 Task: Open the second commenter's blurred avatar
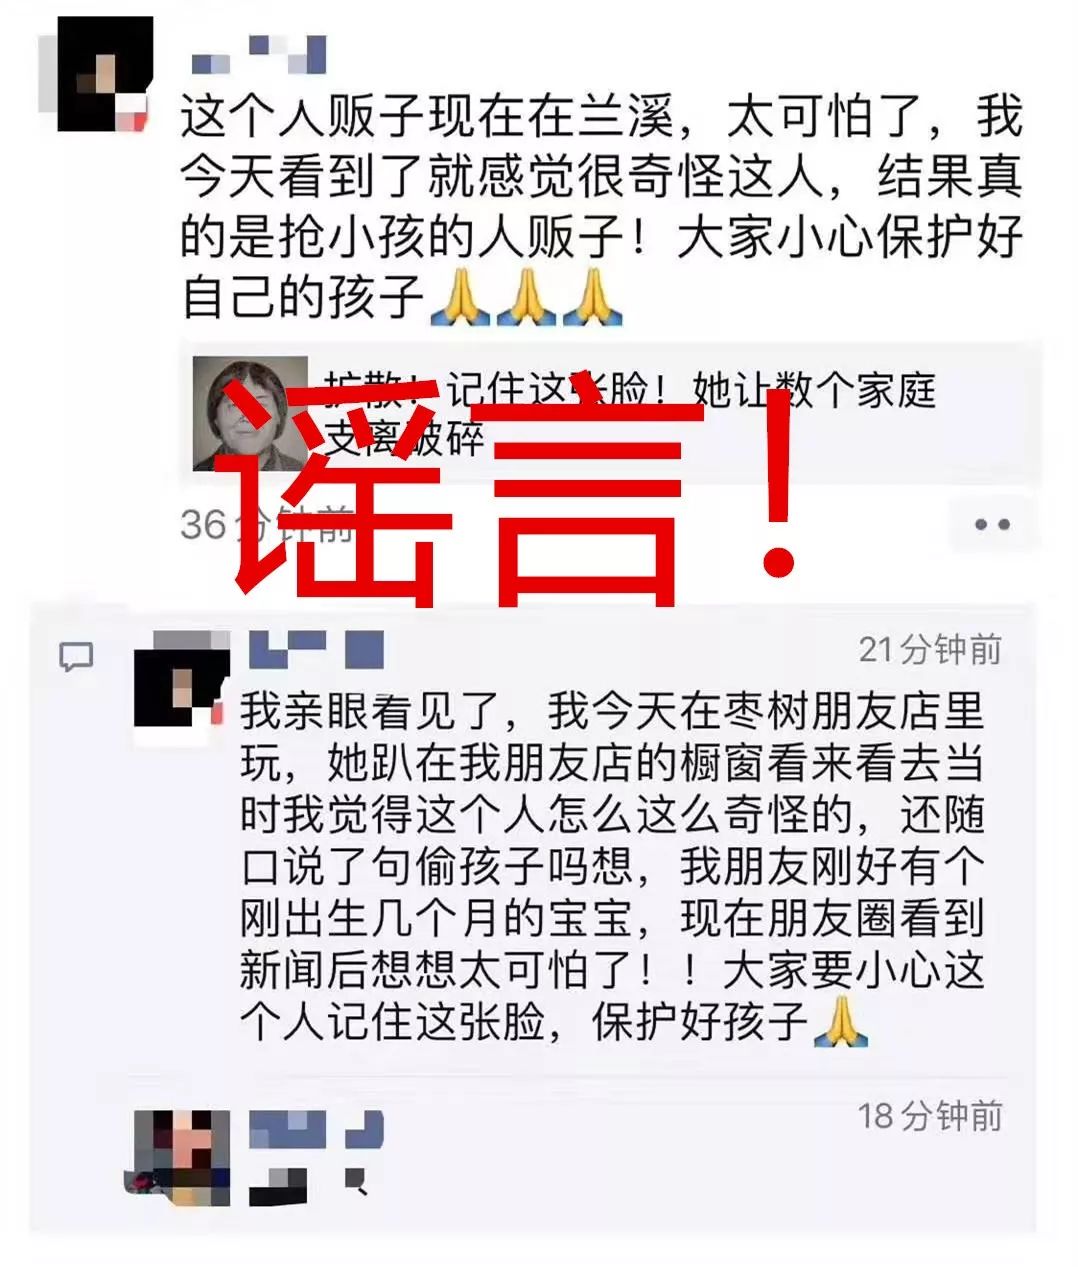coord(180,1155)
